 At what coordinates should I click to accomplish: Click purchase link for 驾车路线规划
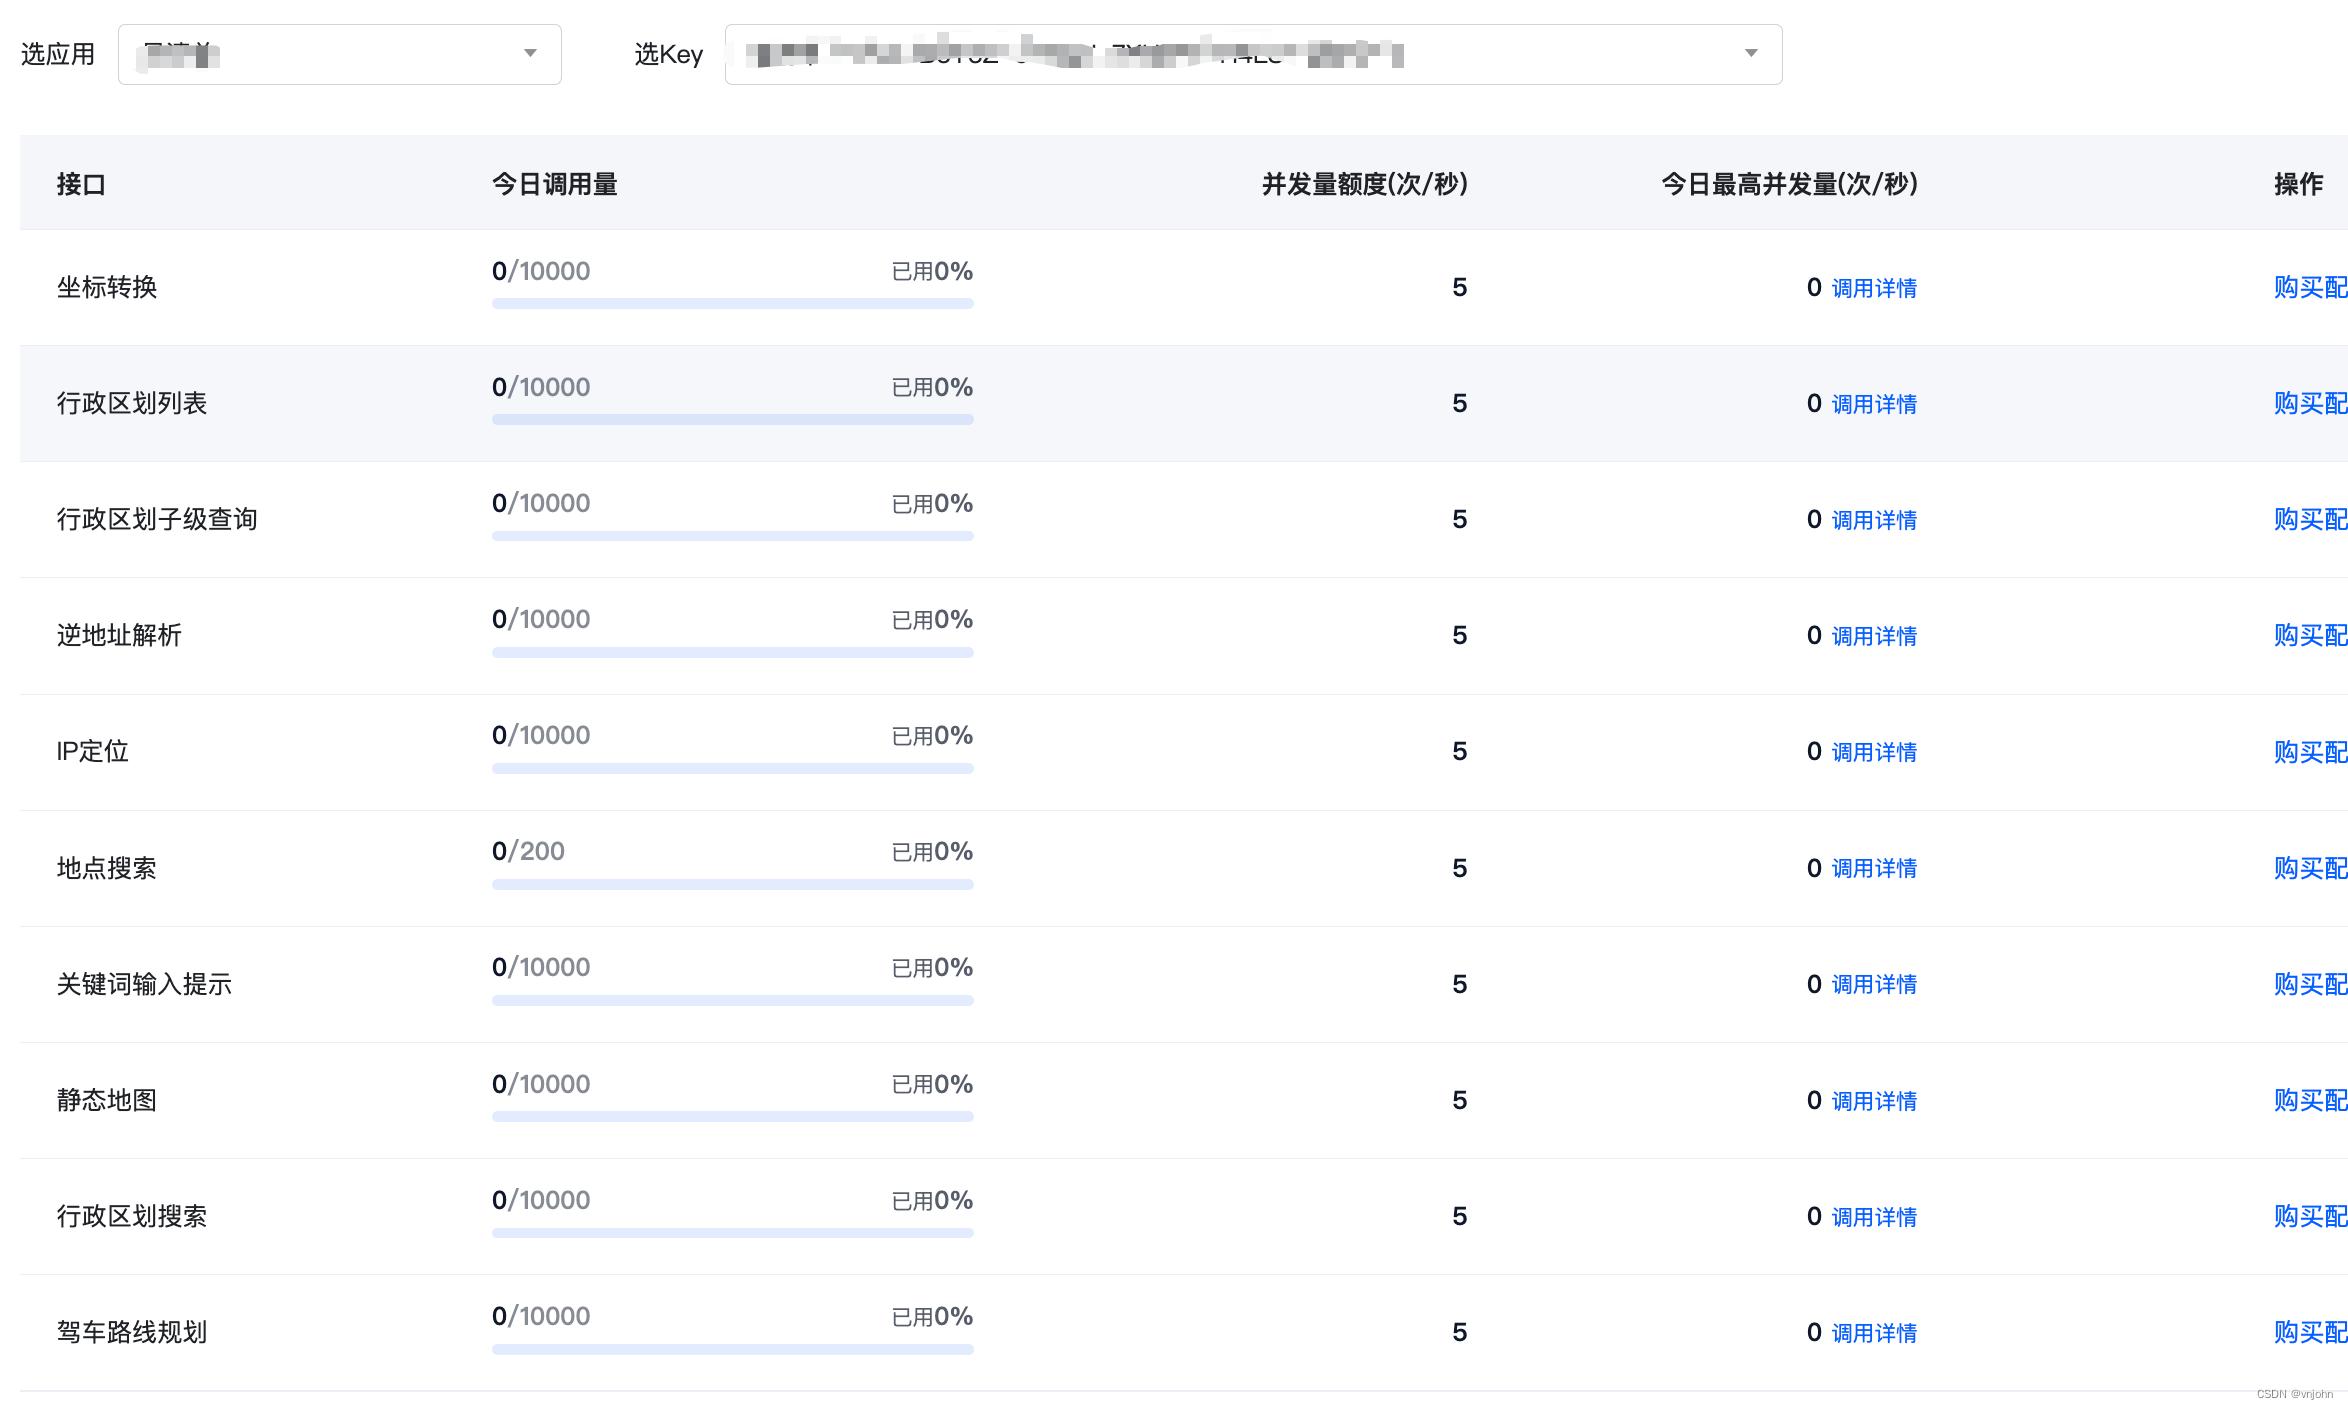tap(2309, 1332)
